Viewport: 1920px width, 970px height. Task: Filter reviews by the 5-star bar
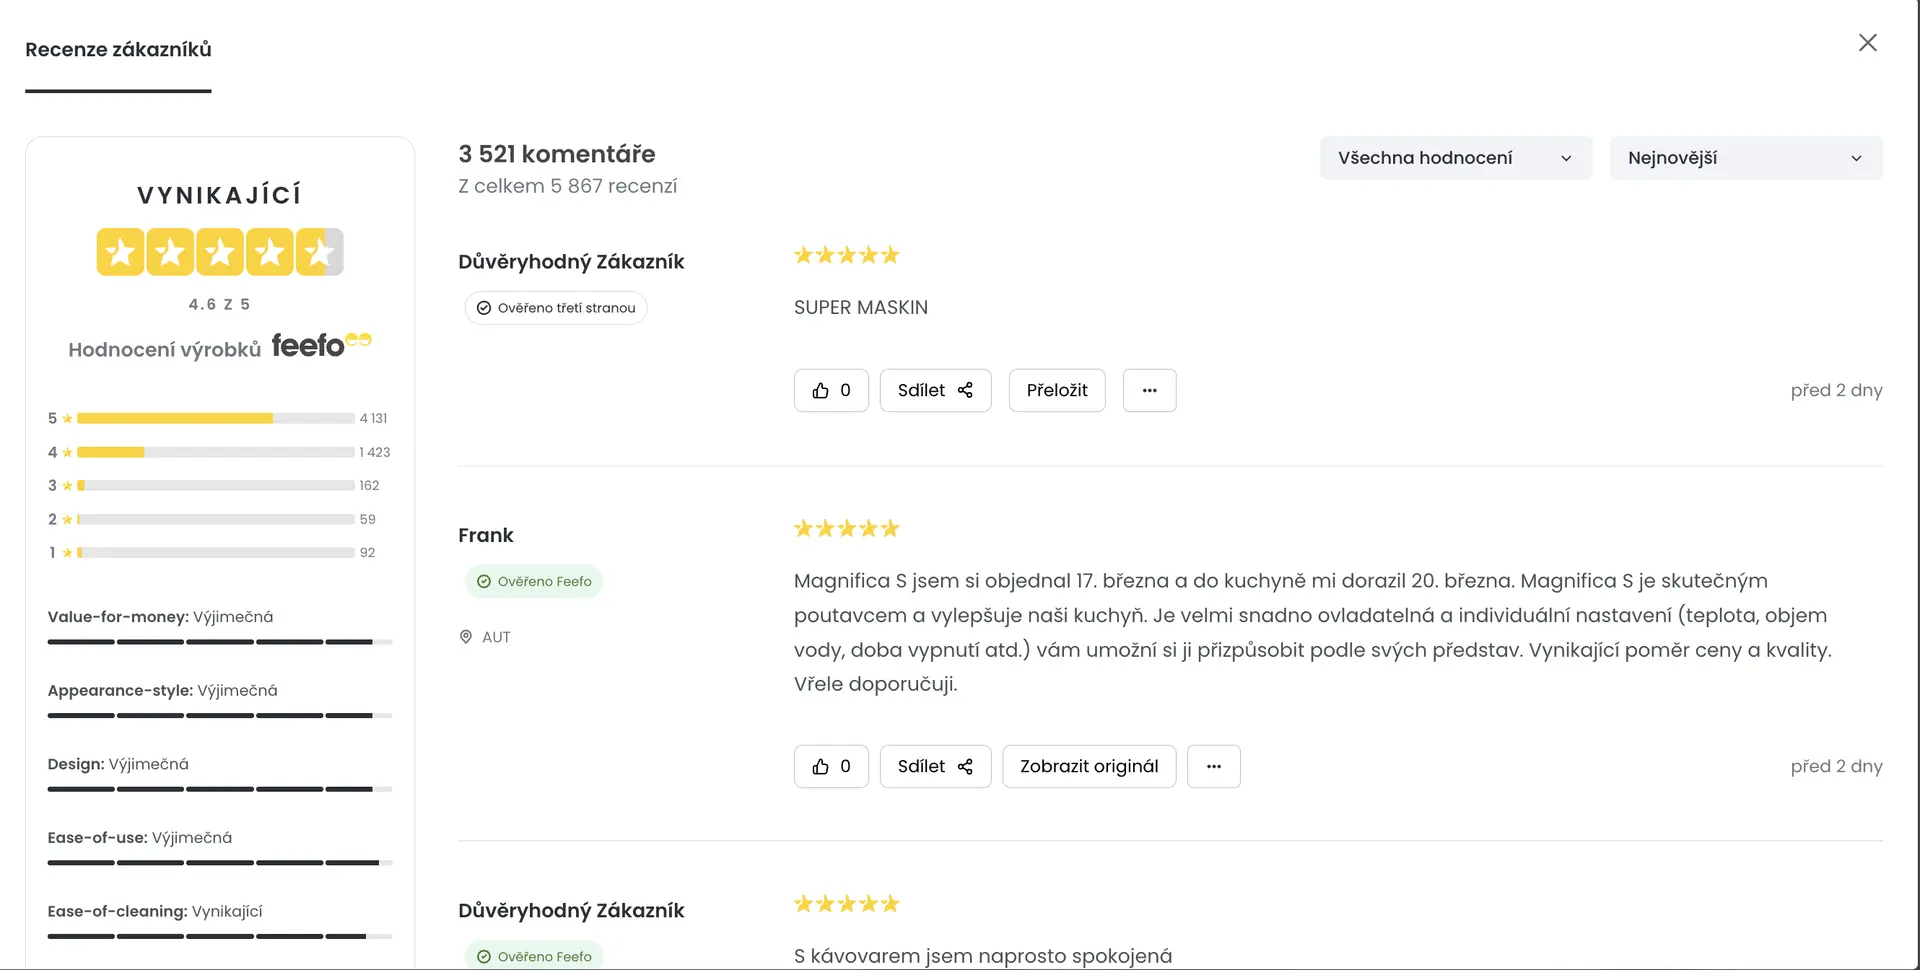click(215, 418)
